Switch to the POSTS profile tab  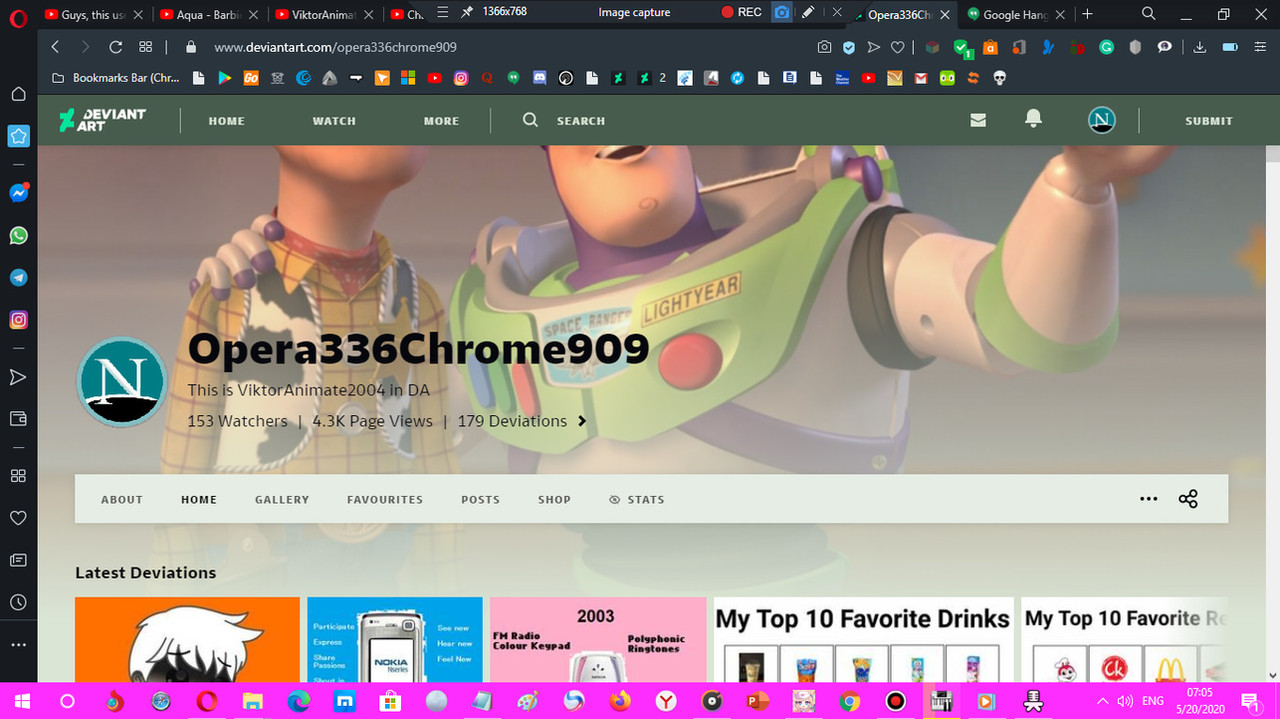(480, 499)
